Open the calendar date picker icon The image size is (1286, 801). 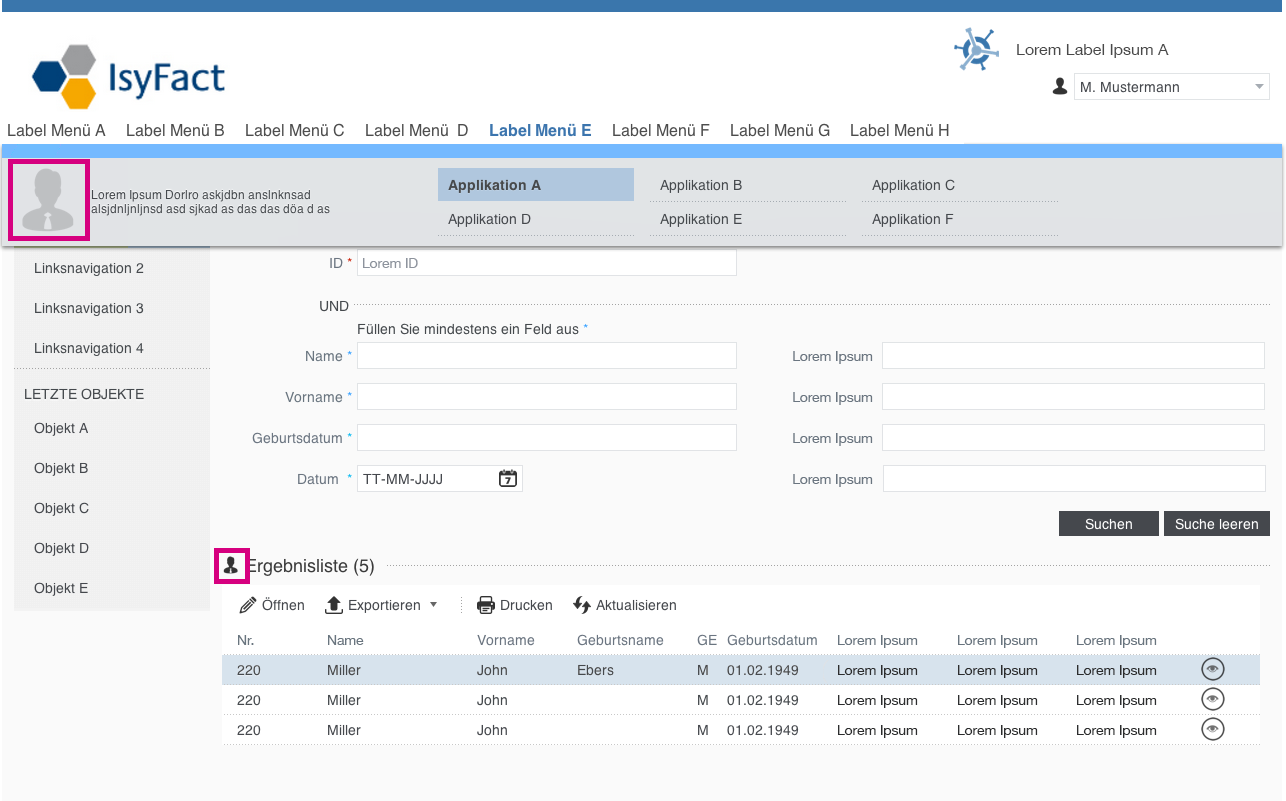click(x=508, y=479)
